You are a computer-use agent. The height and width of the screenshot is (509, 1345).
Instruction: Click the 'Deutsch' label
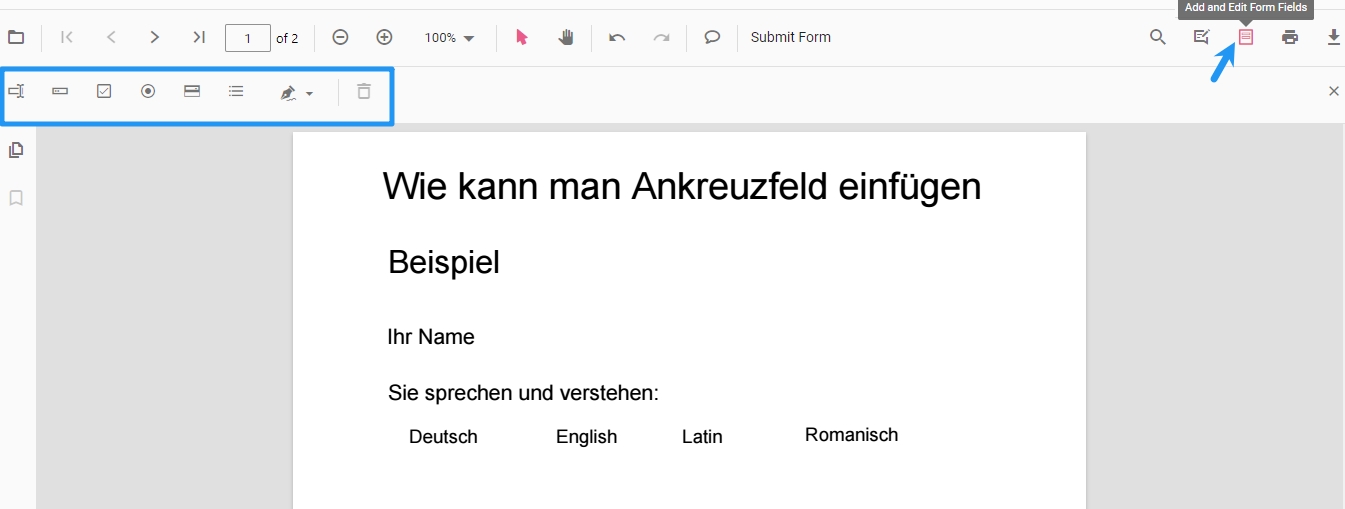coord(443,437)
